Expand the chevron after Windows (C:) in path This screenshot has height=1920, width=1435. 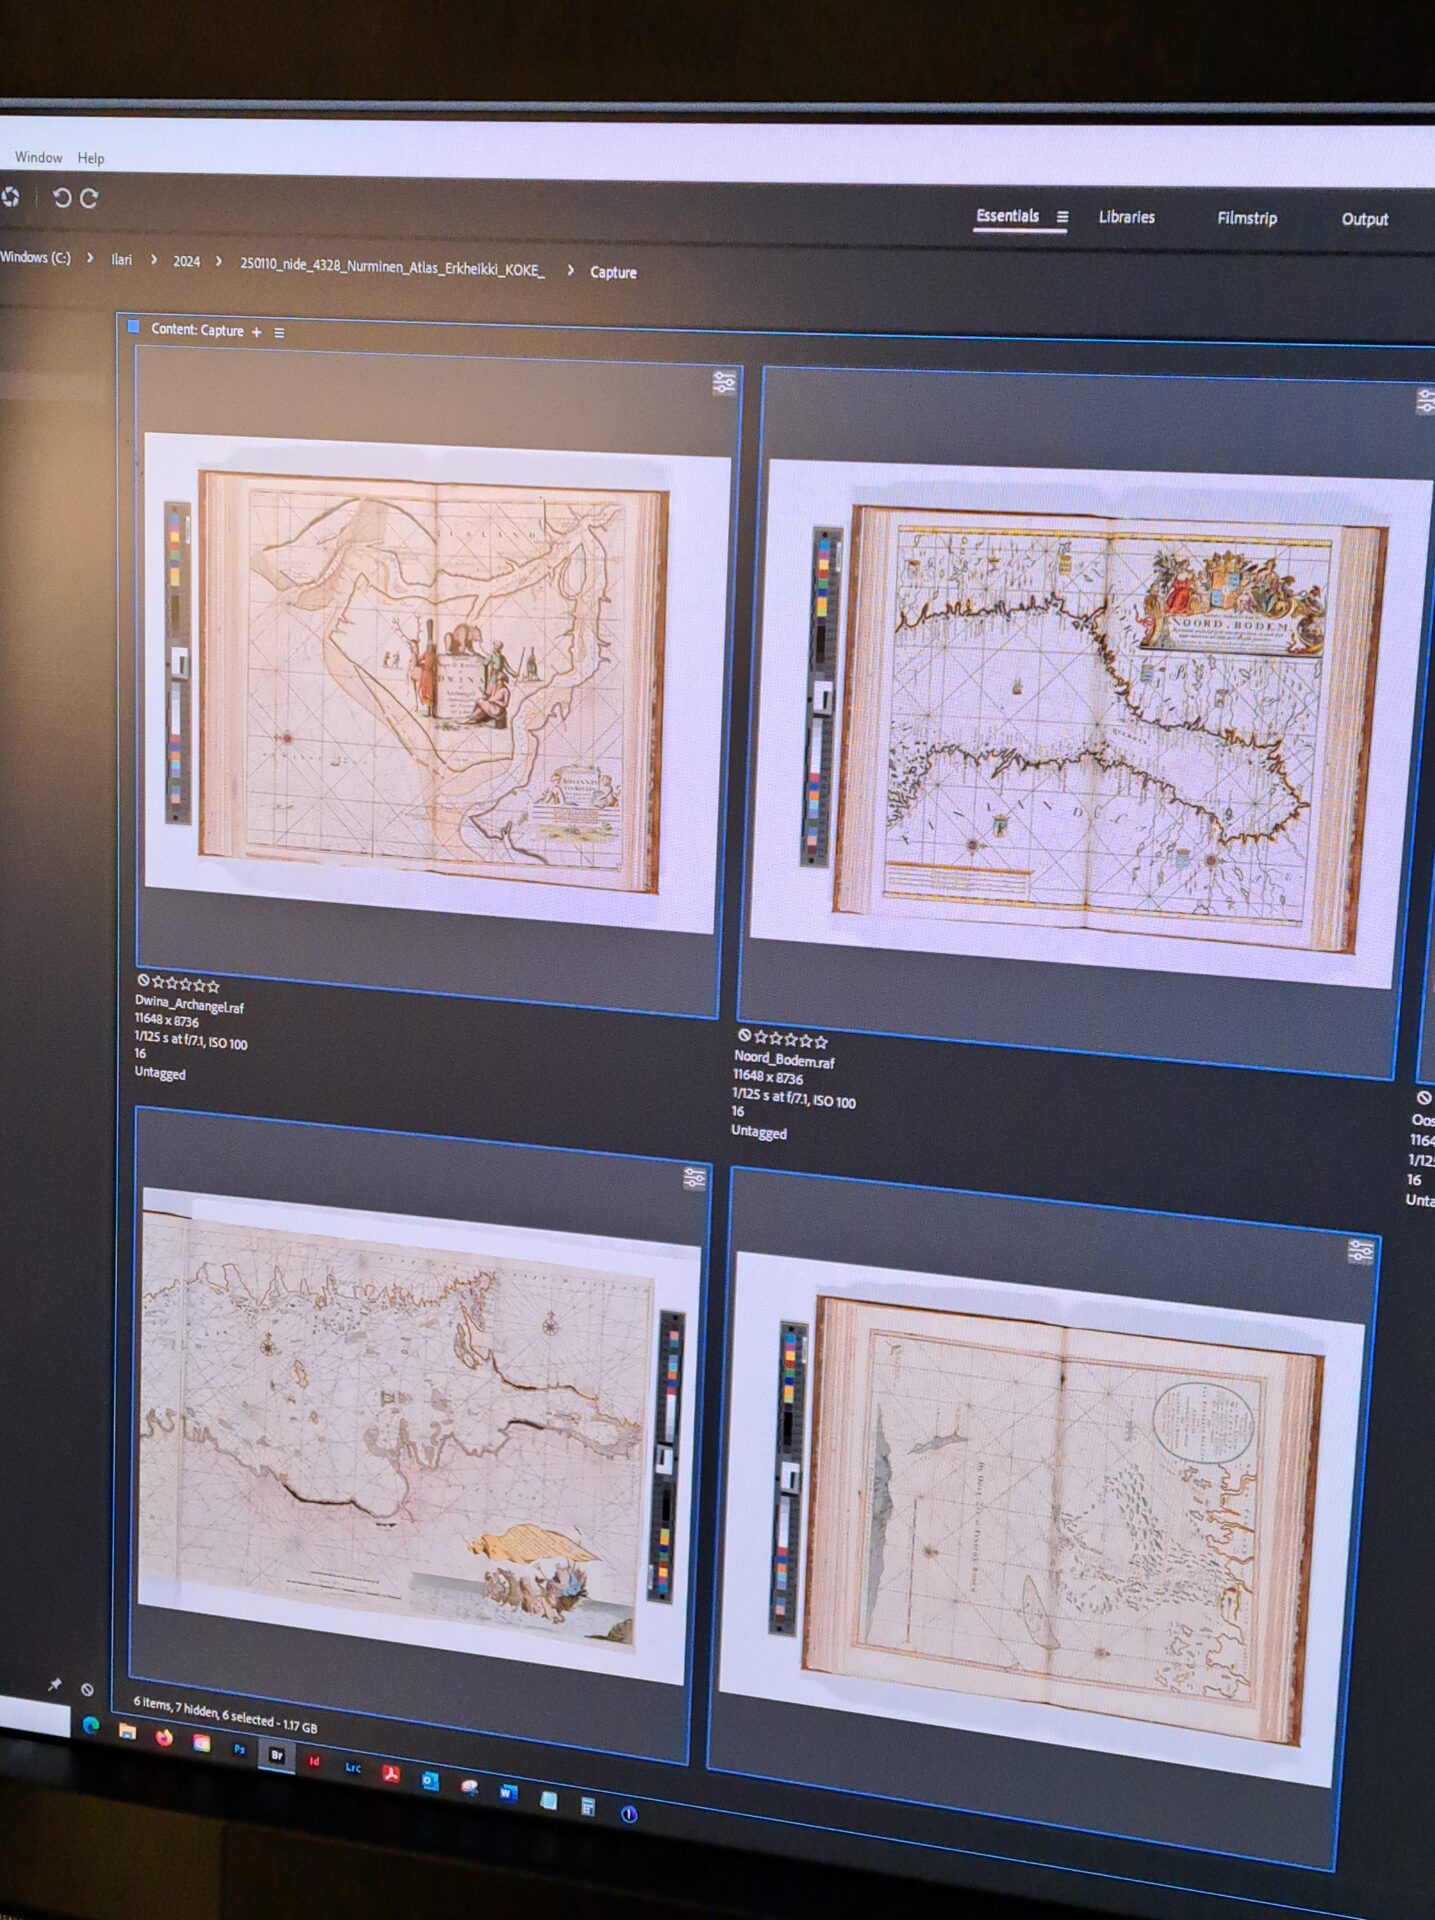pos(90,258)
